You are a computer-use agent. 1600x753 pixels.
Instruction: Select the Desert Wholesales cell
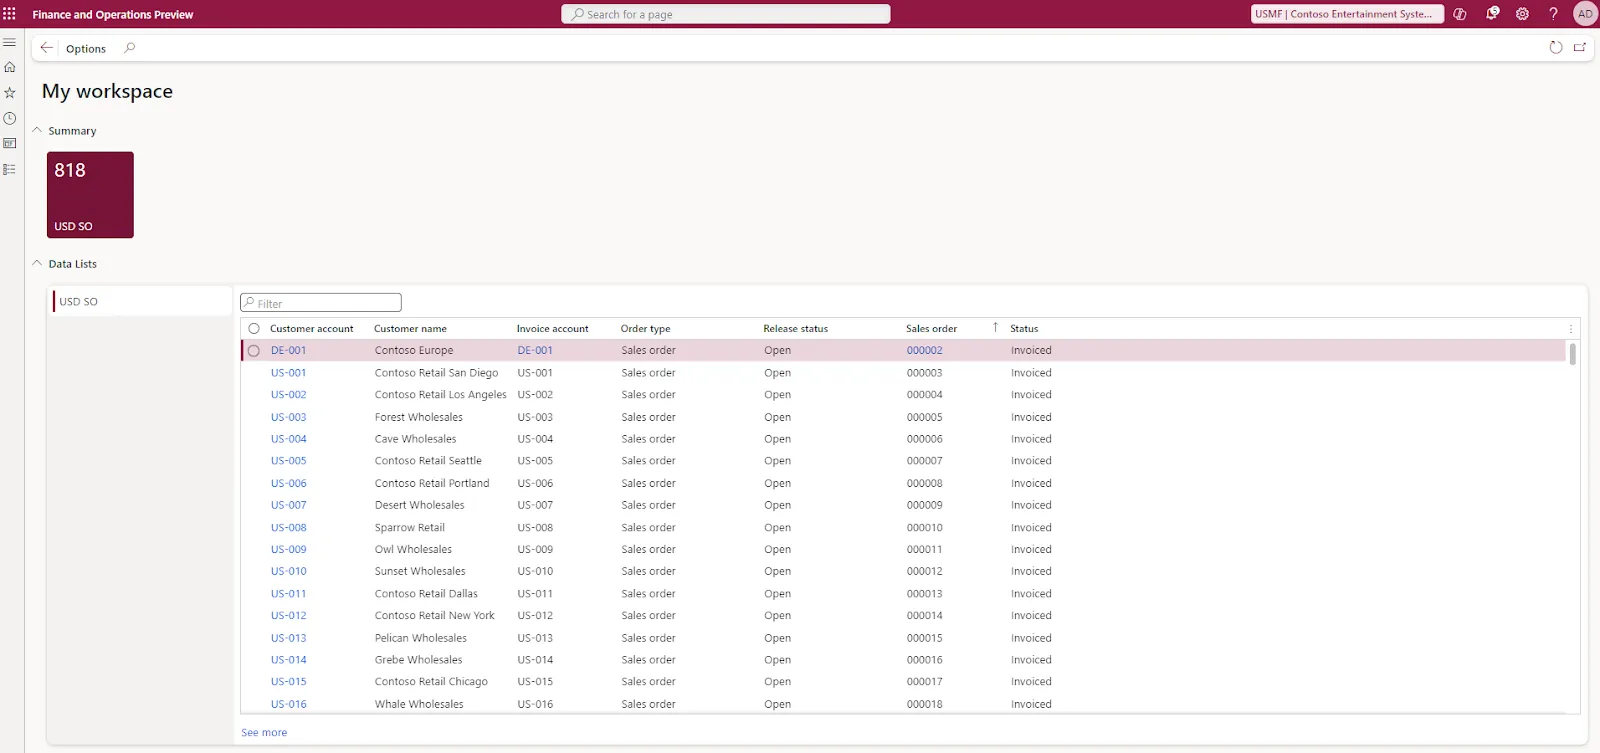[x=420, y=505]
